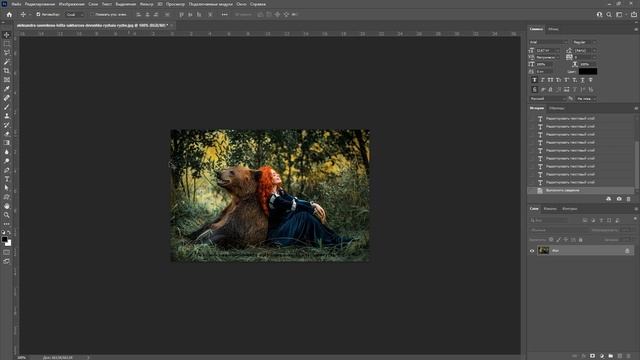Open the Слой auto-select dropdown

coord(75,14)
